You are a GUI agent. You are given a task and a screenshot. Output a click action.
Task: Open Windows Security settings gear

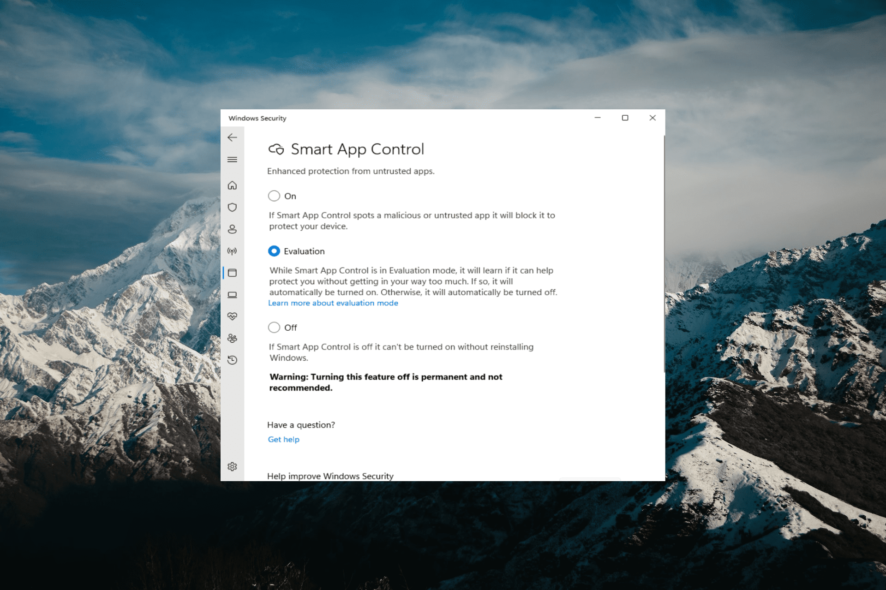click(x=232, y=466)
